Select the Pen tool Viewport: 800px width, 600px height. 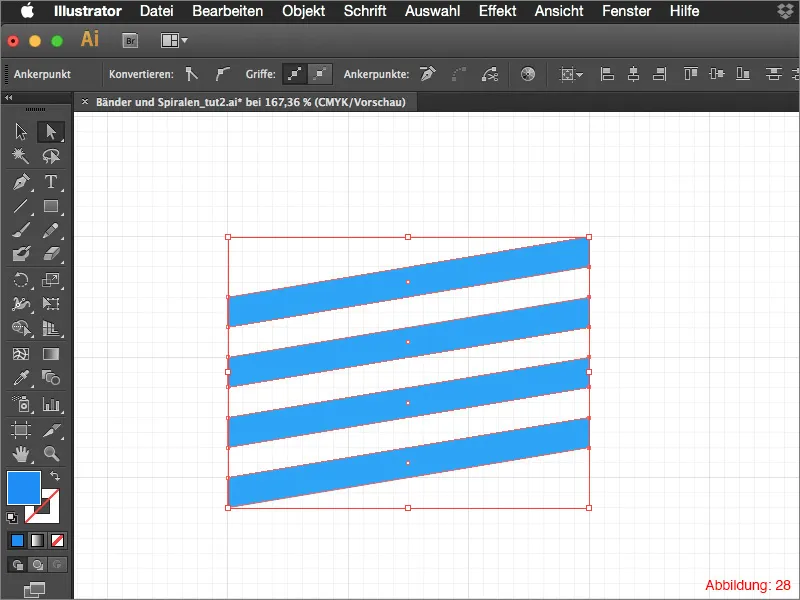[x=21, y=182]
